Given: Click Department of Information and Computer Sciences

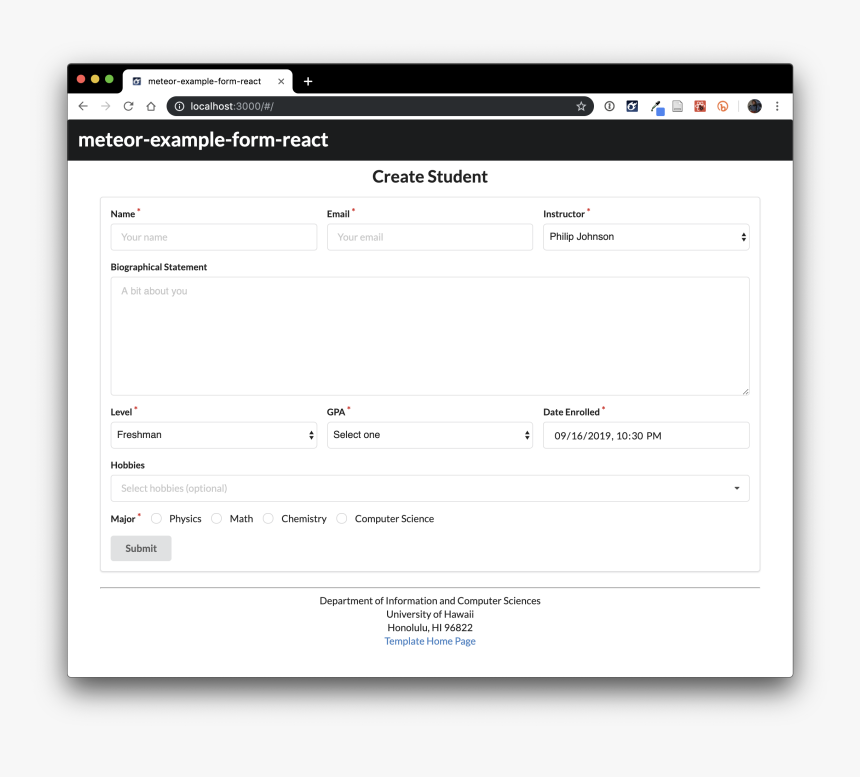Looking at the screenshot, I should [x=430, y=601].
